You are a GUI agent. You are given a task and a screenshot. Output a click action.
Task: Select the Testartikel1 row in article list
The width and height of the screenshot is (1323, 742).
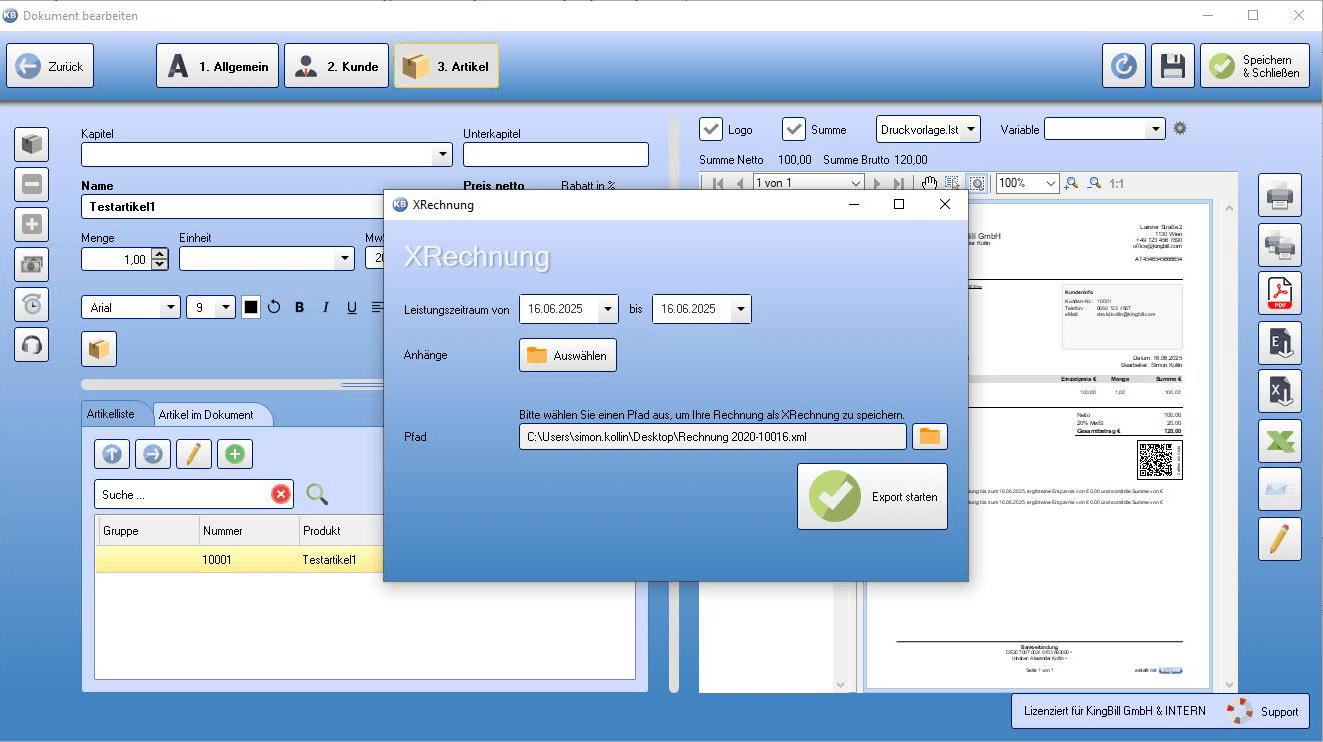[240, 560]
